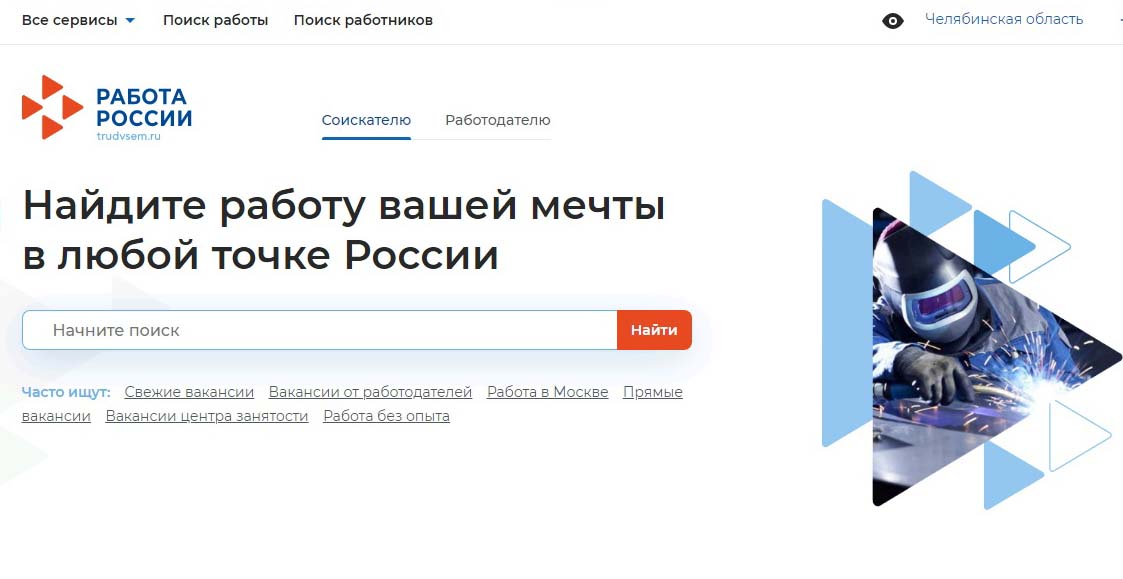This screenshot has height=579, width=1123.
Task: Select the Соискателю tab
Action: pos(366,120)
